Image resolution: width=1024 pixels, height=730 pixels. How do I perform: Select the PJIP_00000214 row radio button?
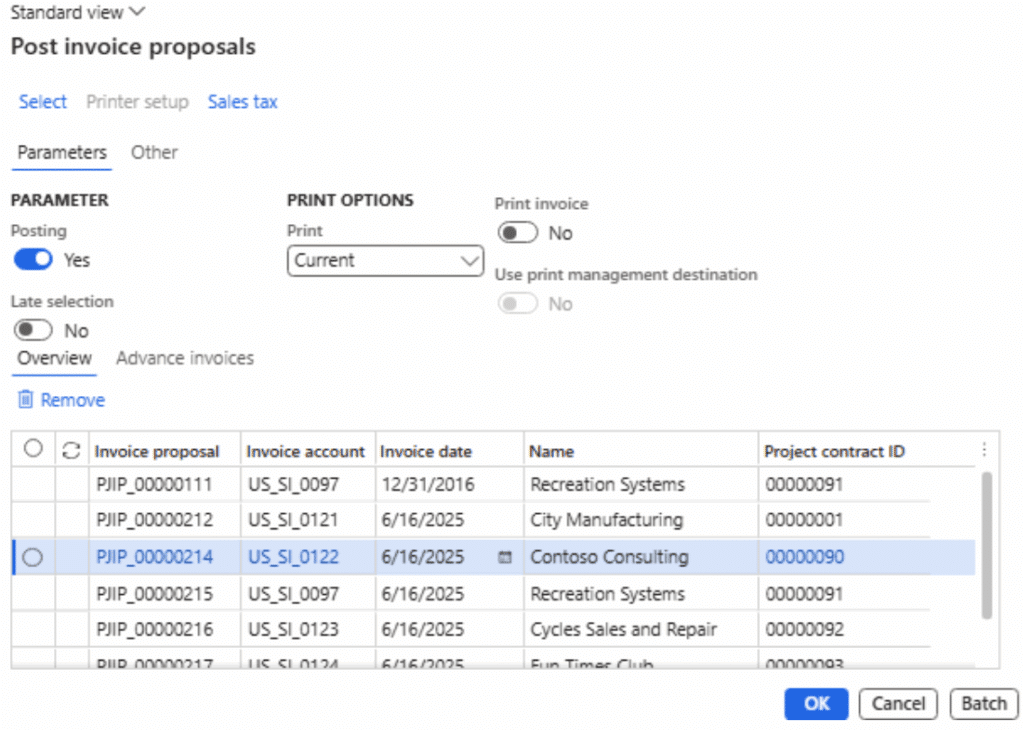point(33,558)
